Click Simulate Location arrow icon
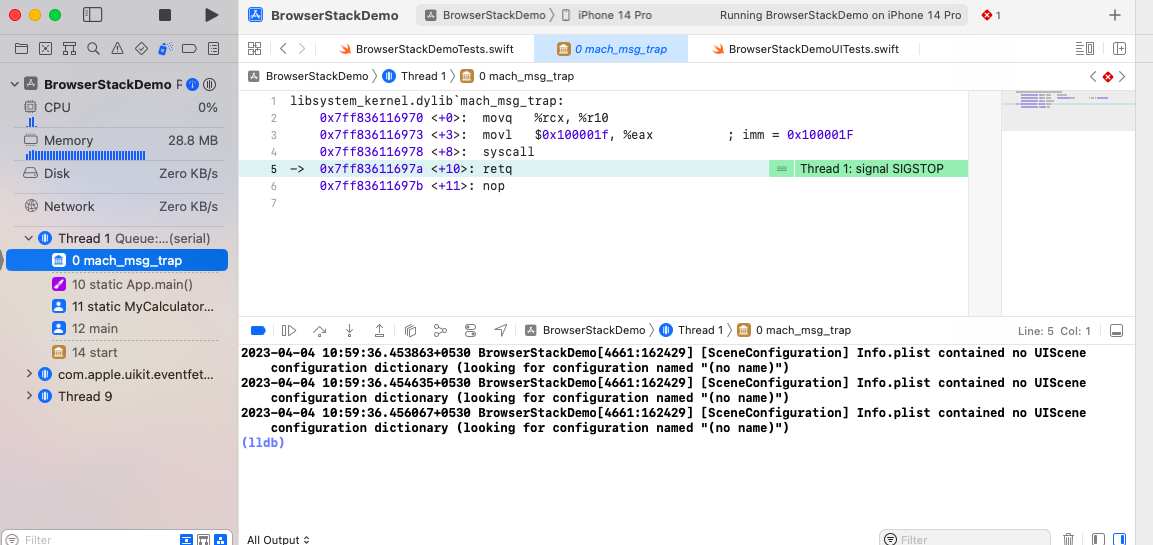 pos(501,330)
